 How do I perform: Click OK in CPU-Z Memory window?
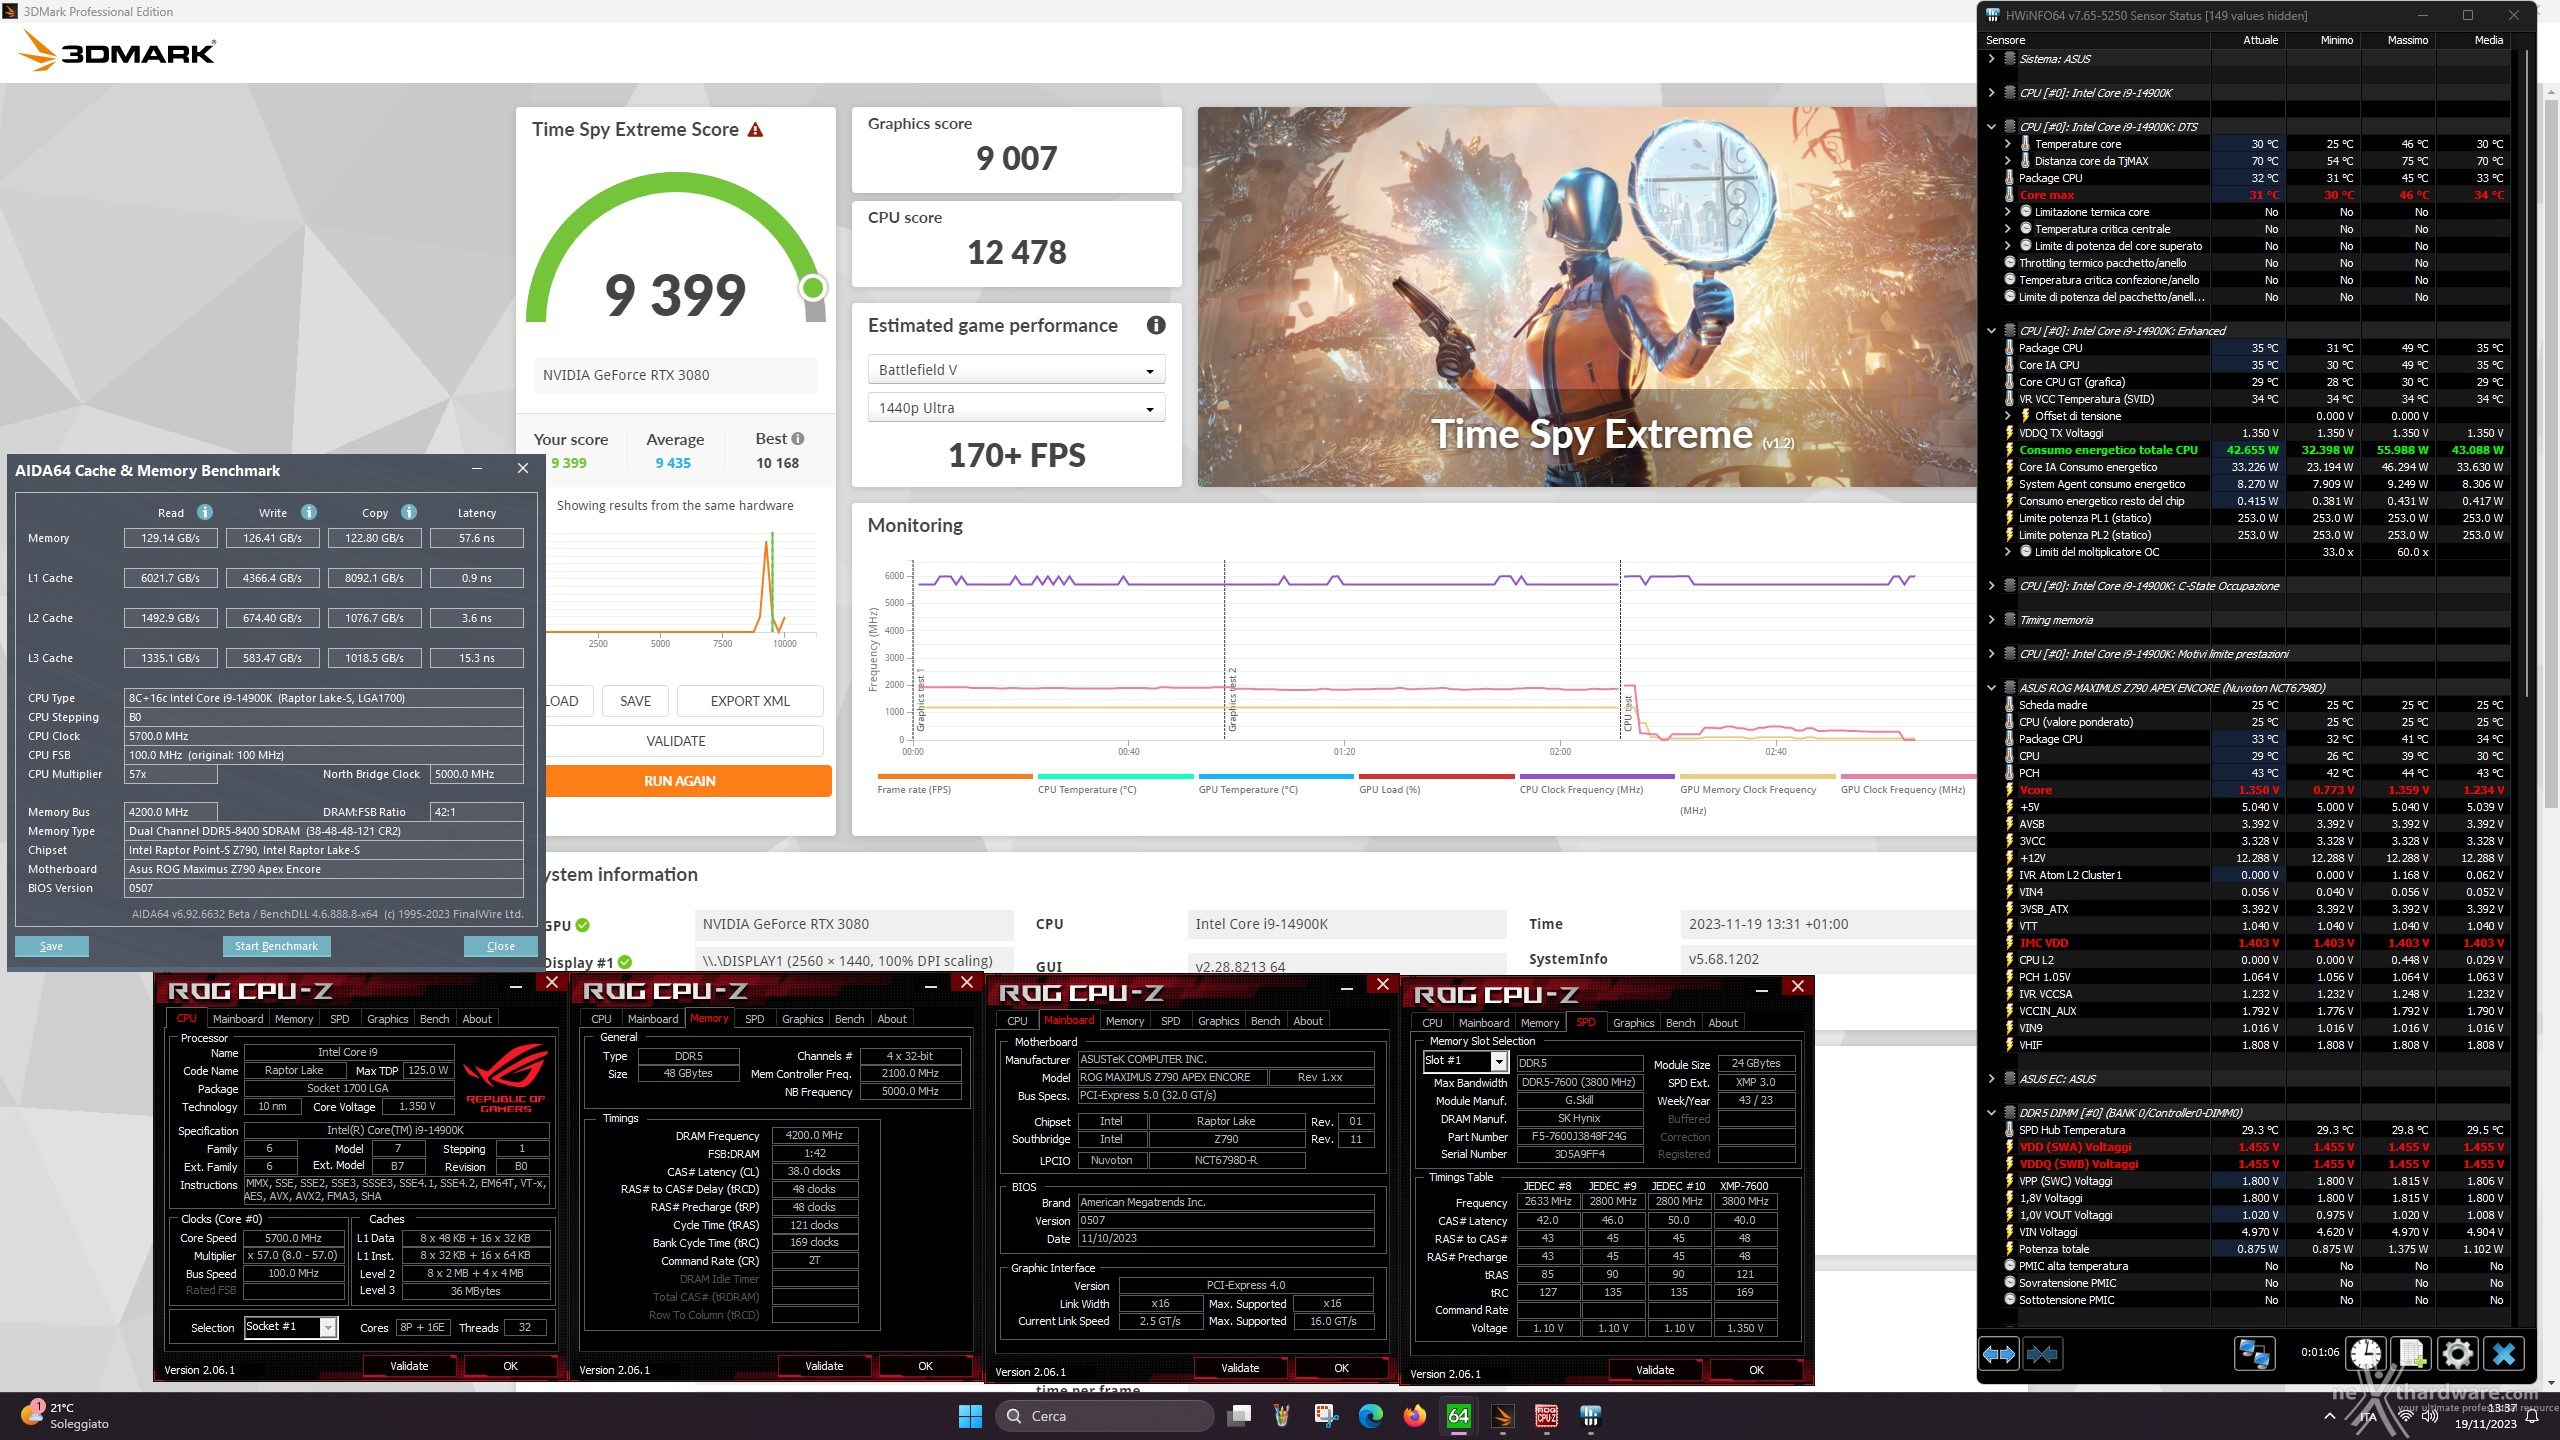(x=925, y=1366)
